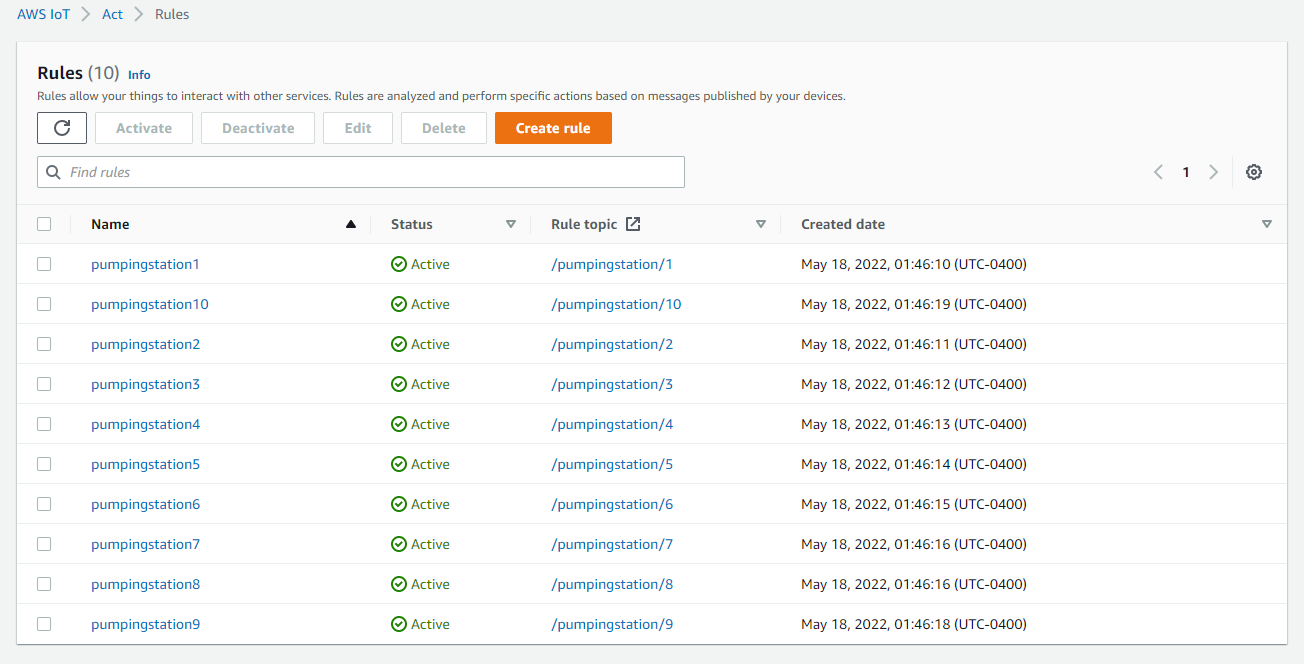This screenshot has width=1304, height=664.
Task: Check the pumpingstation1 row checkbox
Action: [44, 264]
